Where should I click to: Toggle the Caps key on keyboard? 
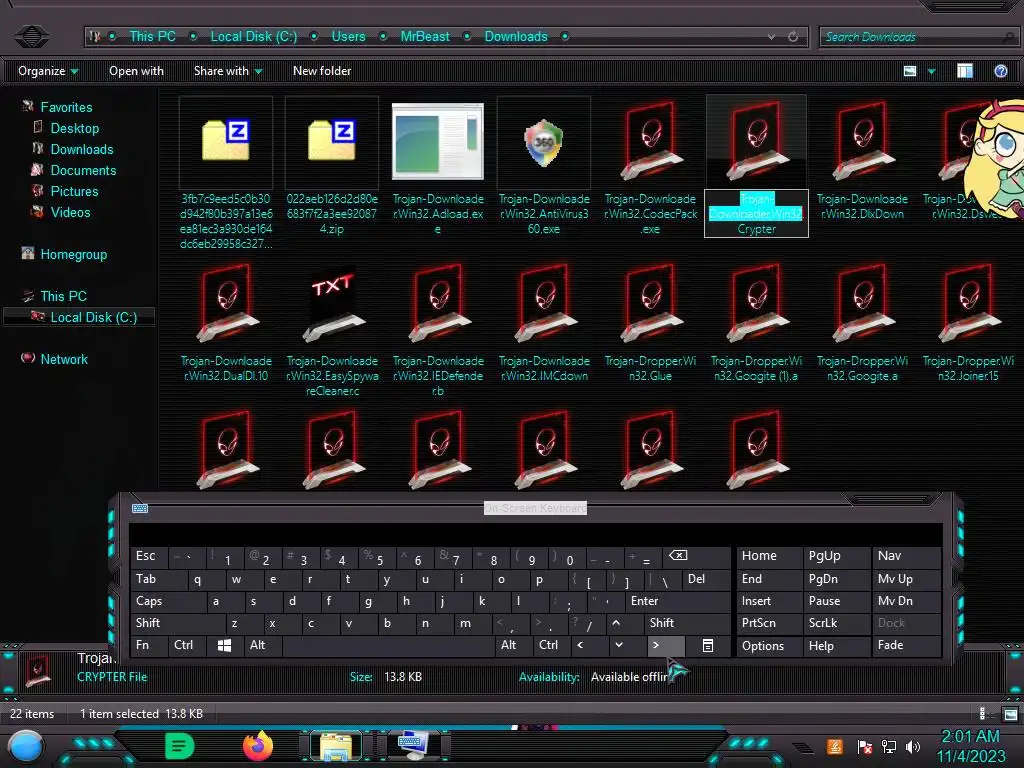[x=168, y=601]
